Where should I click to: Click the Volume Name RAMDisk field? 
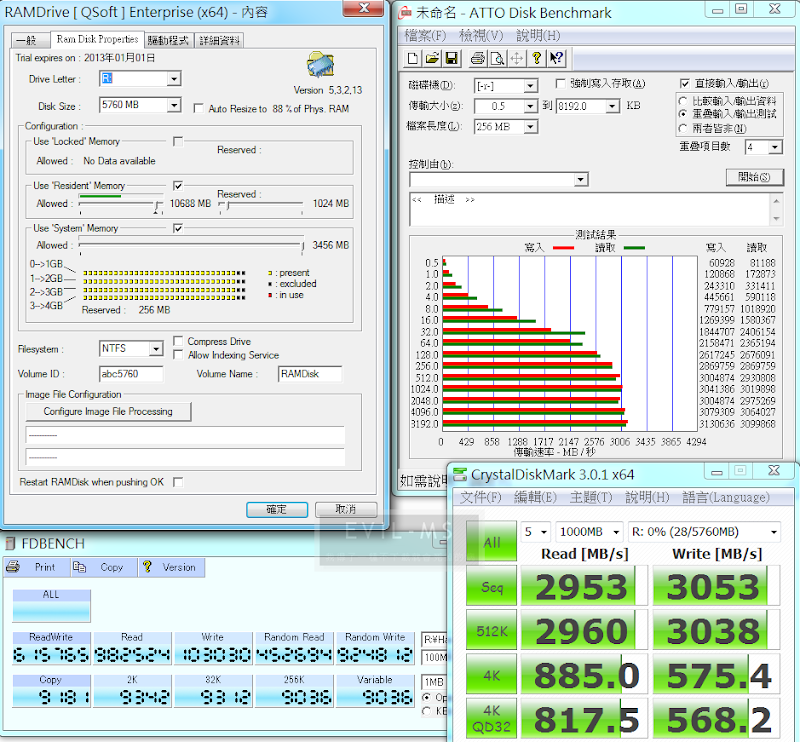click(x=310, y=374)
